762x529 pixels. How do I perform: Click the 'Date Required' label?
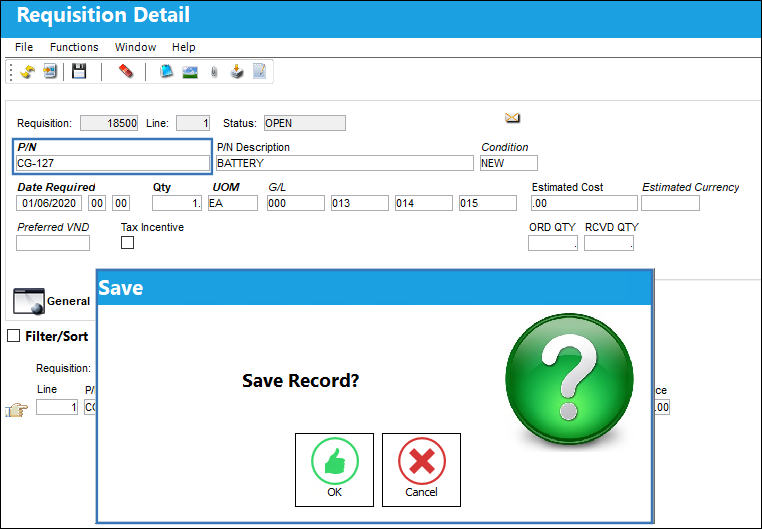pos(56,187)
